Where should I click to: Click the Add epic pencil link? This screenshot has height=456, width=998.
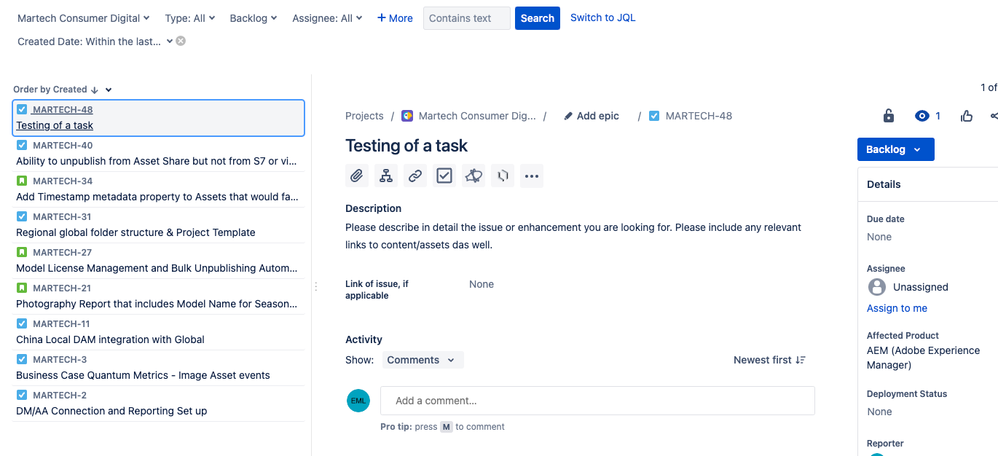pos(591,116)
